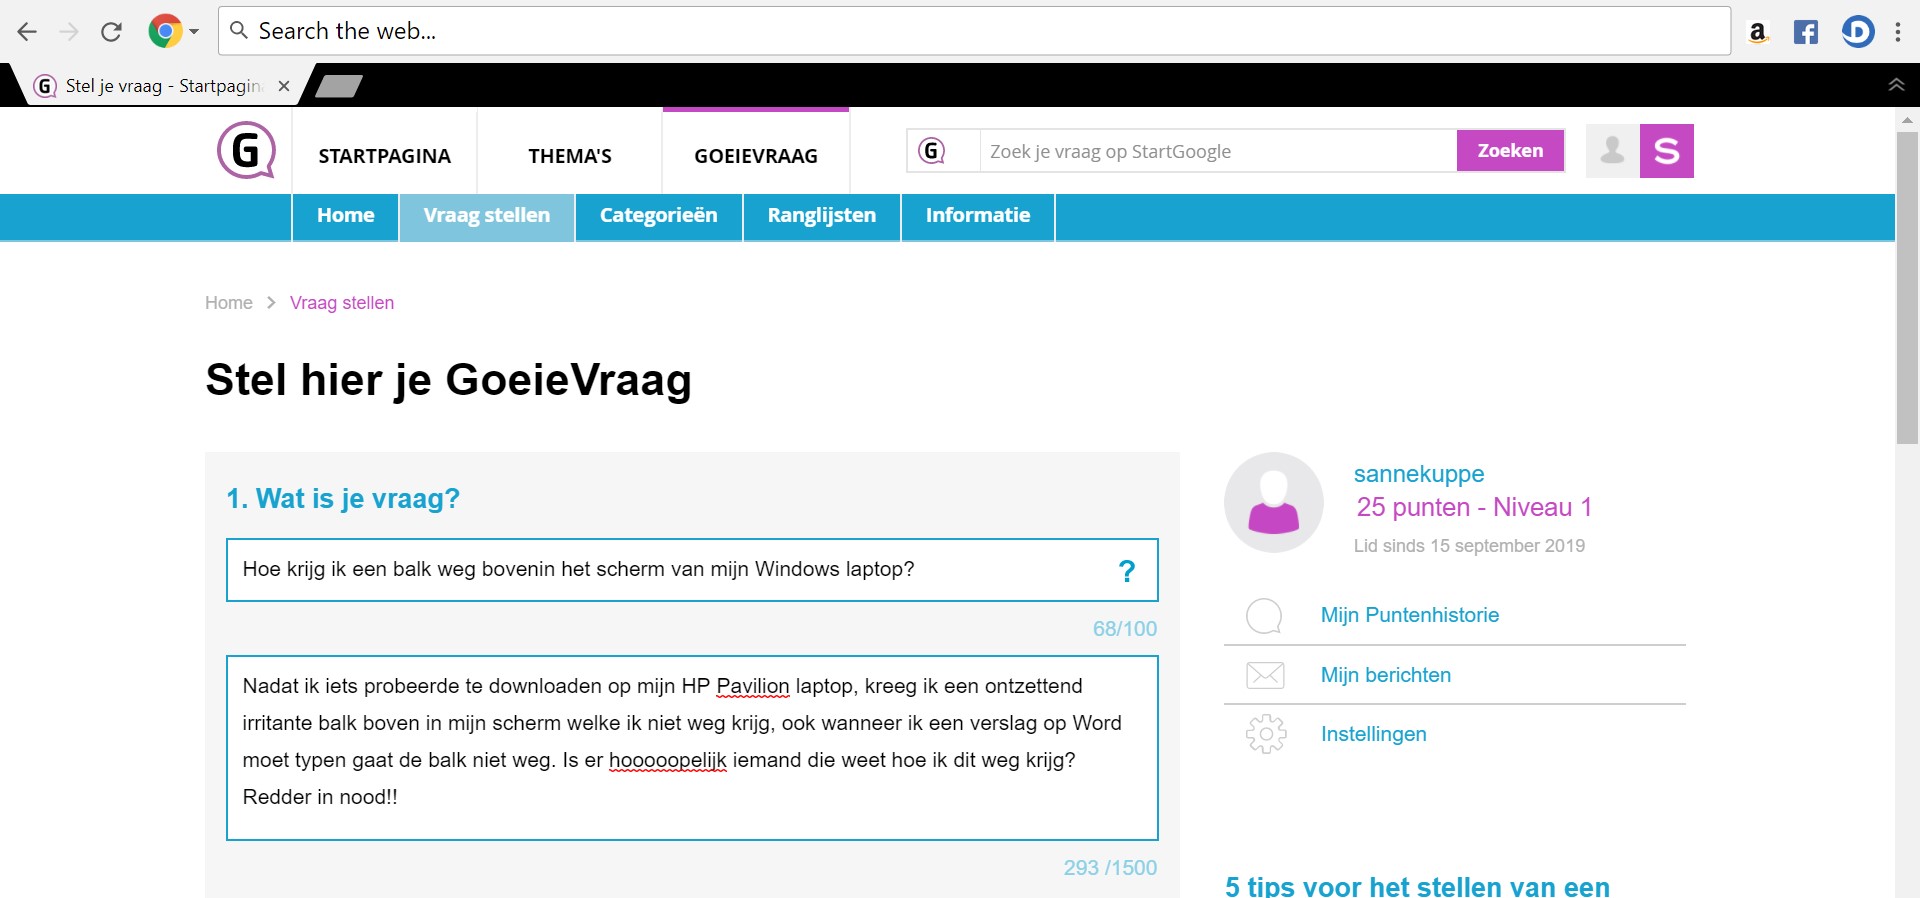The image size is (1920, 898).
Task: Click the grey user avatar icon in header
Action: point(1612,151)
